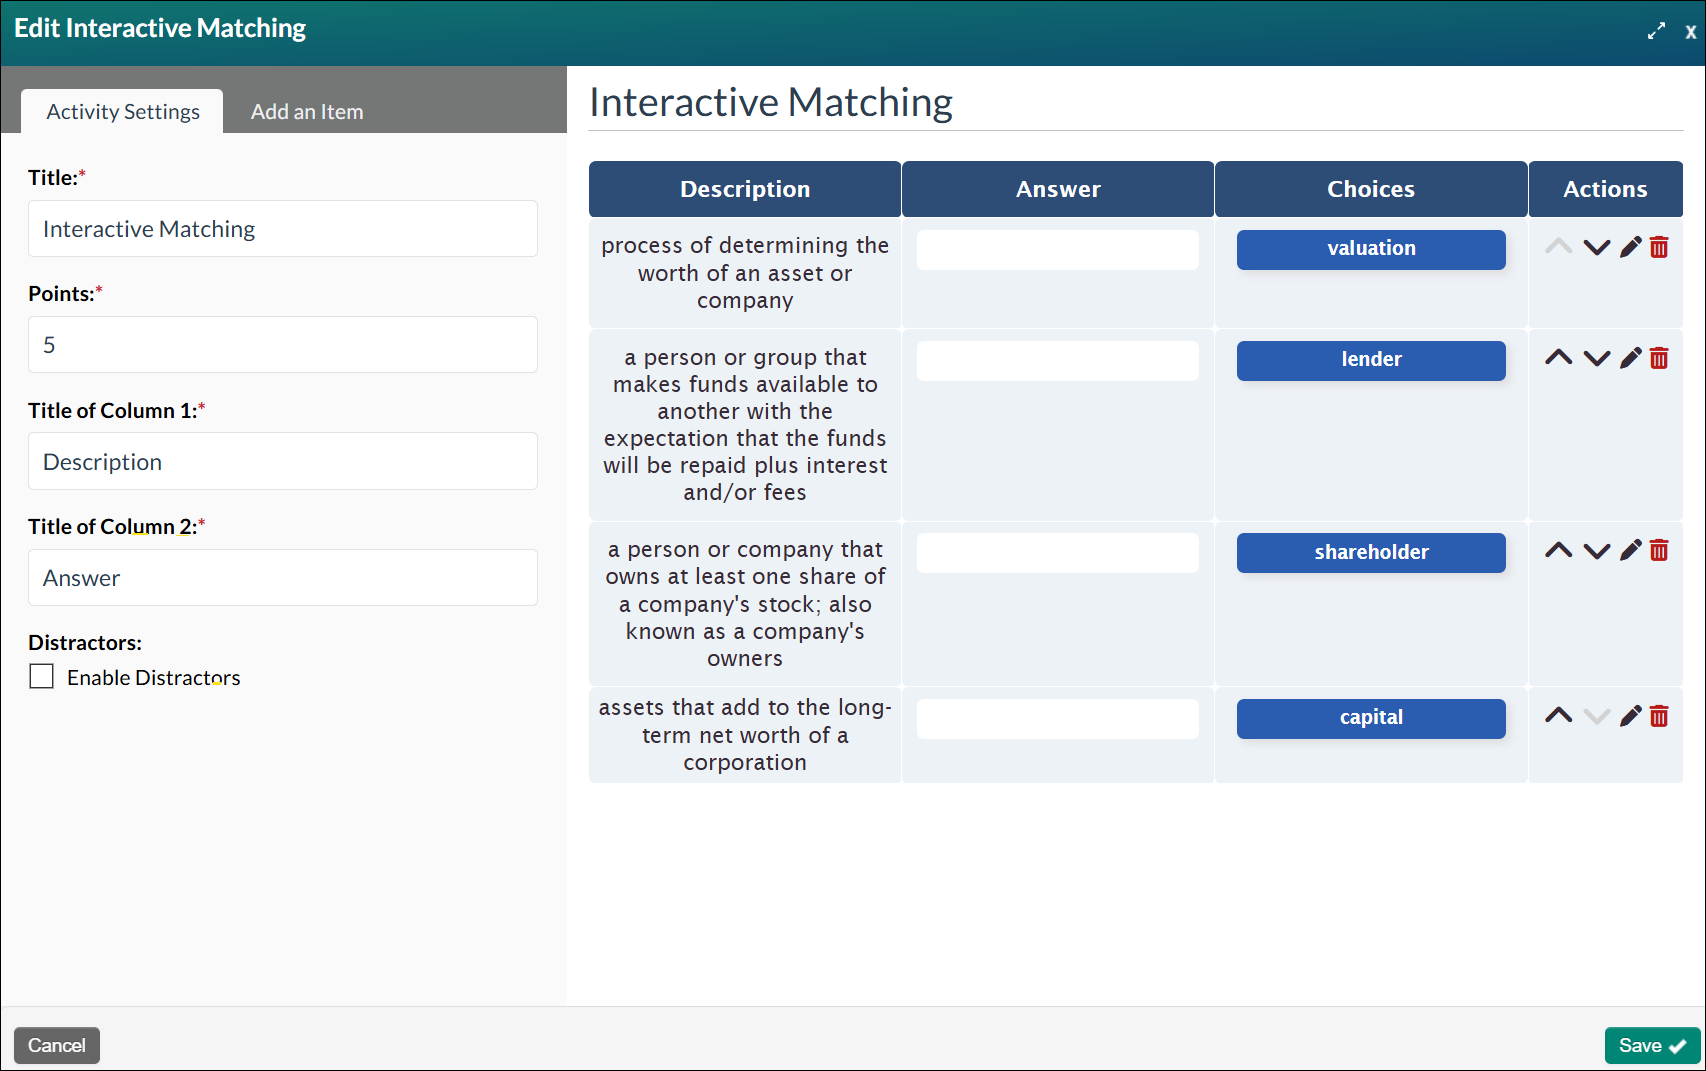Delete the "capital" row with trash icon
1706x1071 pixels.
pos(1659,716)
